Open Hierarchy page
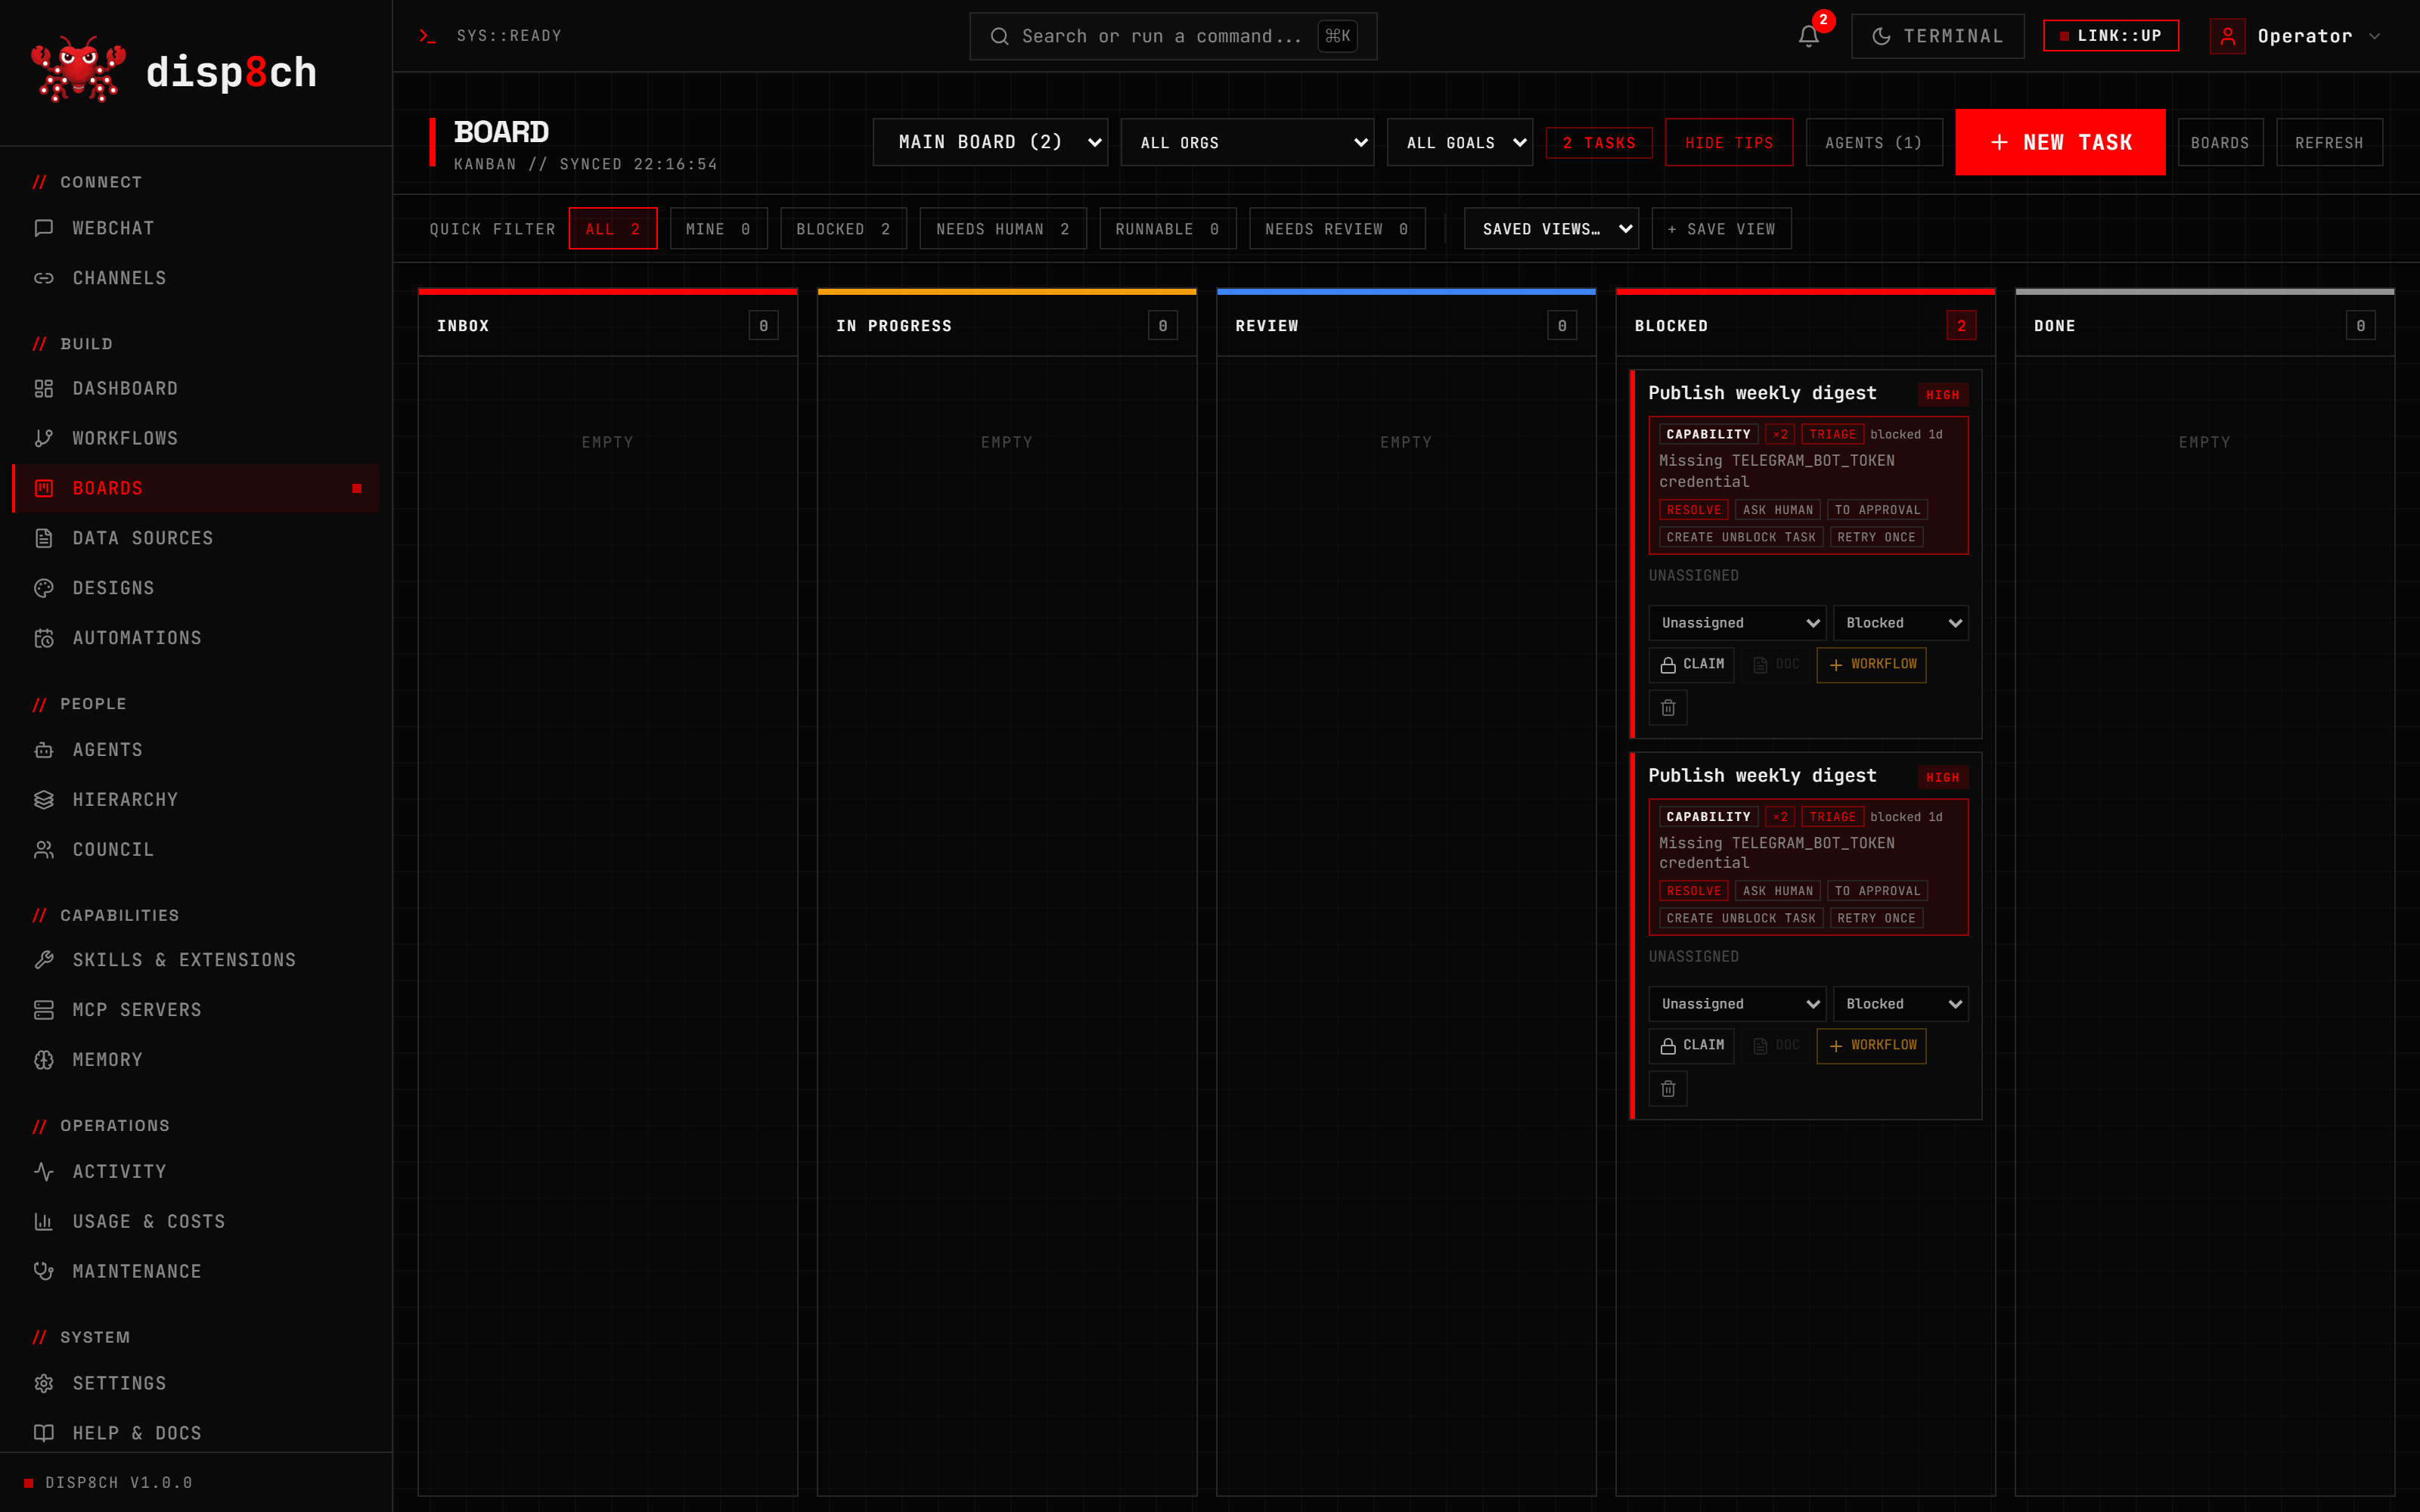 [196, 800]
